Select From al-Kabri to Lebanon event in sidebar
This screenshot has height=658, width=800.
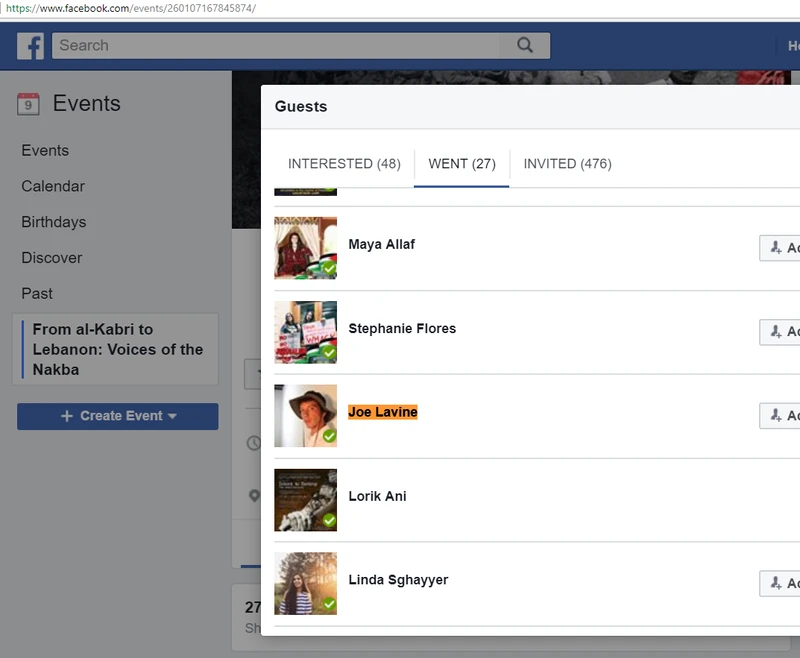(x=118, y=349)
